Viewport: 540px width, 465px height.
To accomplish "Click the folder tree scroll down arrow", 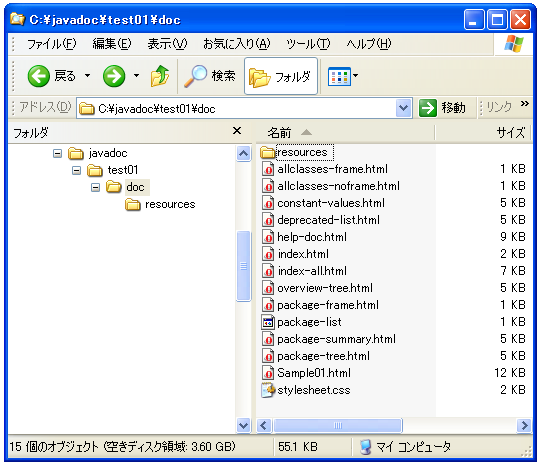I will pos(243,425).
